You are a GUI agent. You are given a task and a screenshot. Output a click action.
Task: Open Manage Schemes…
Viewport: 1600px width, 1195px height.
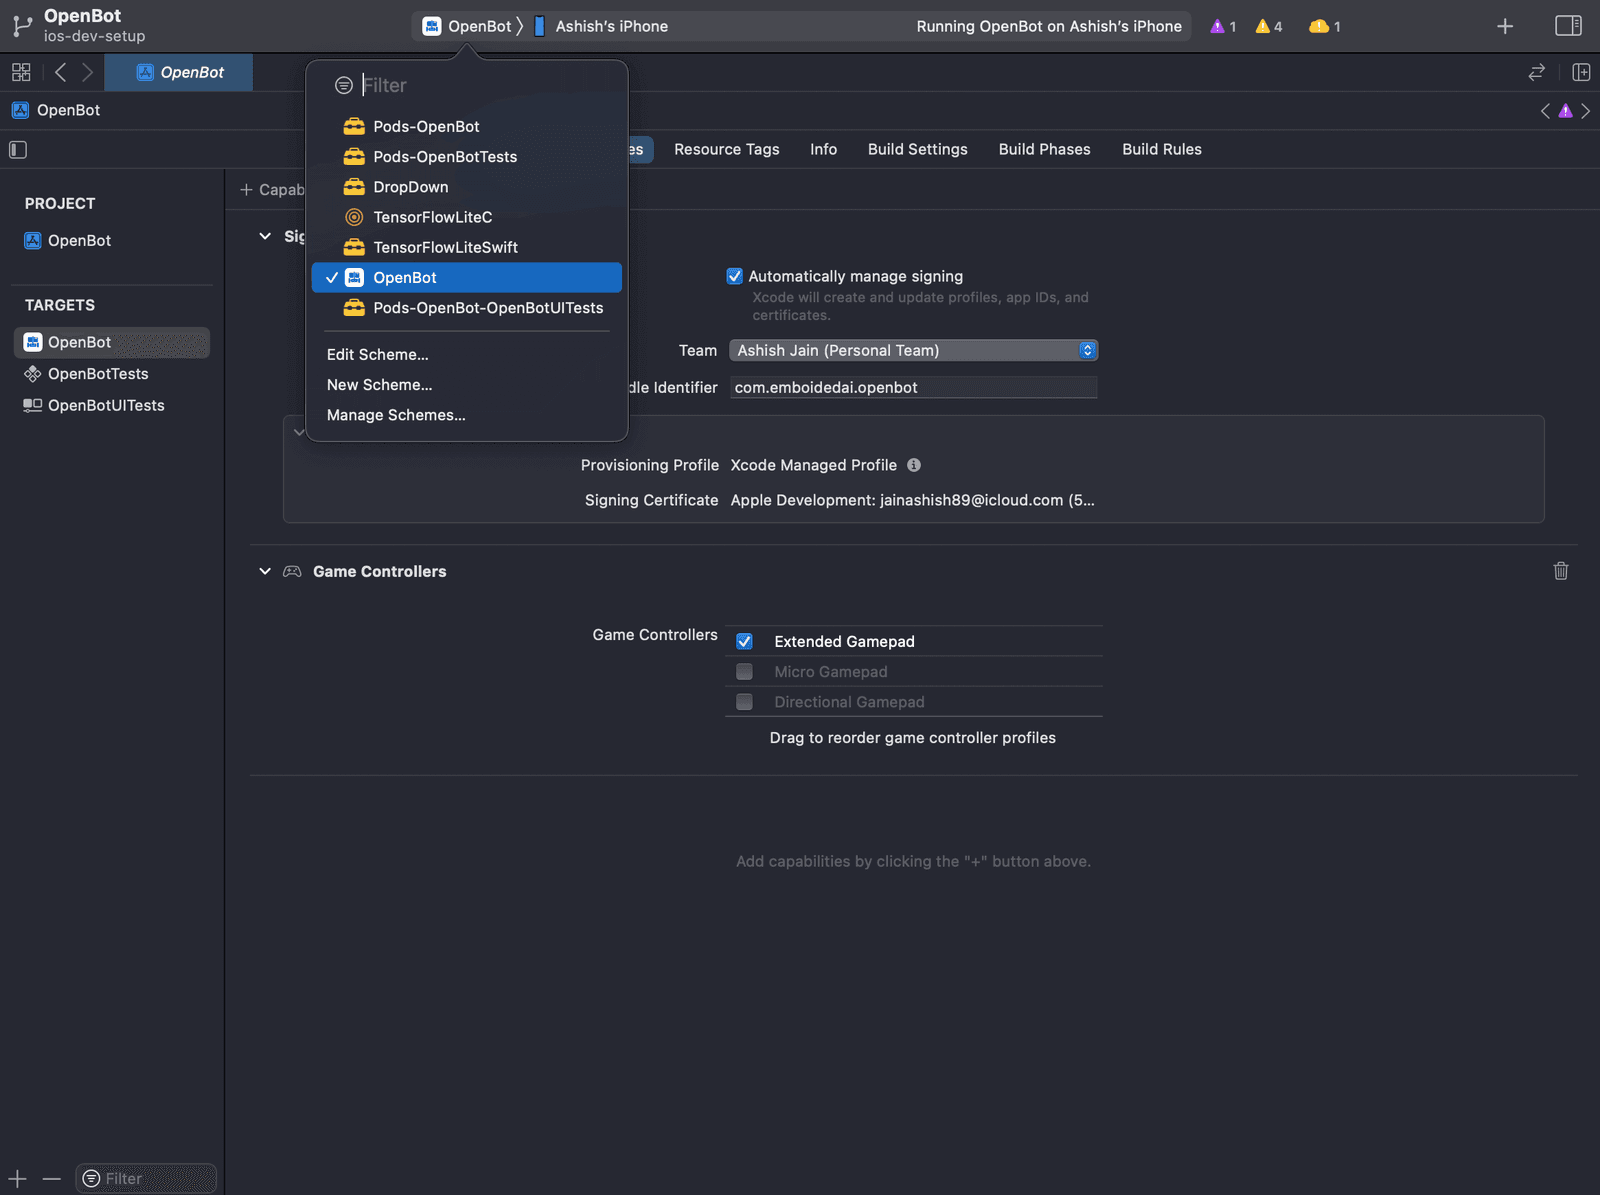pos(396,415)
